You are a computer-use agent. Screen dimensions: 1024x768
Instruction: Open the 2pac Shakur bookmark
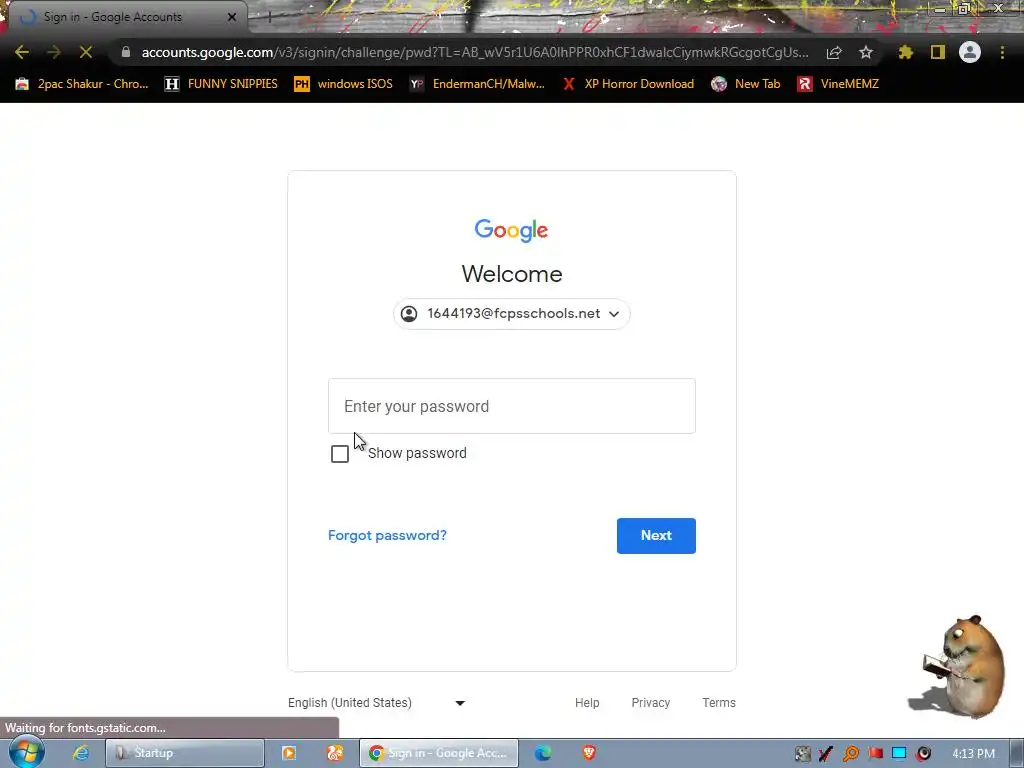pyautogui.click(x=82, y=84)
